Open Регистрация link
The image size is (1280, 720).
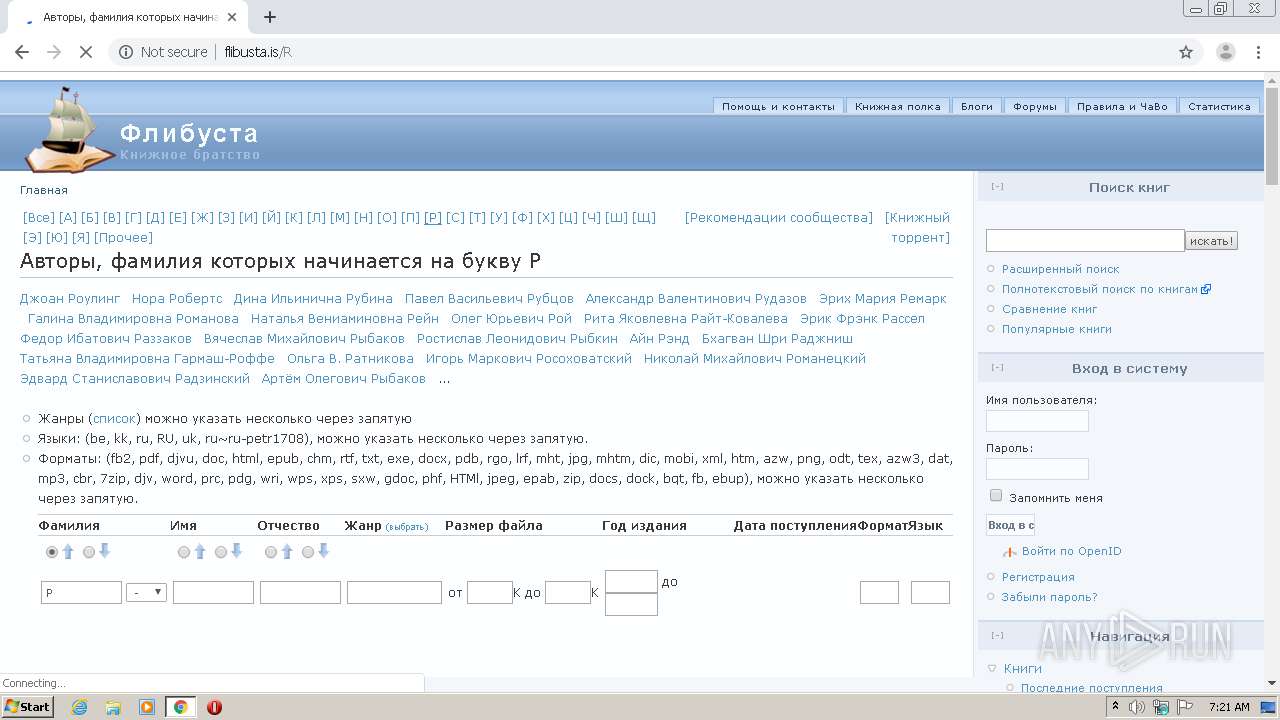pyautogui.click(x=1038, y=577)
